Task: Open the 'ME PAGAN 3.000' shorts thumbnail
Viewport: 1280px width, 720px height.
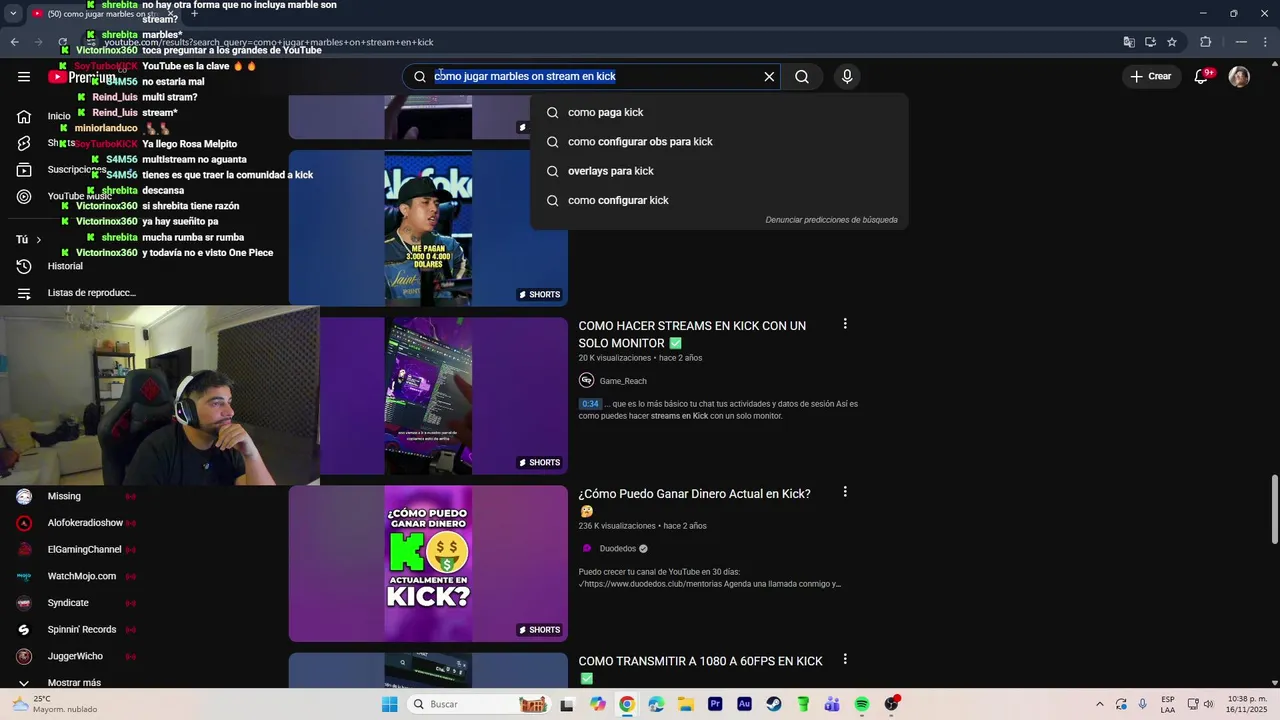Action: (428, 228)
